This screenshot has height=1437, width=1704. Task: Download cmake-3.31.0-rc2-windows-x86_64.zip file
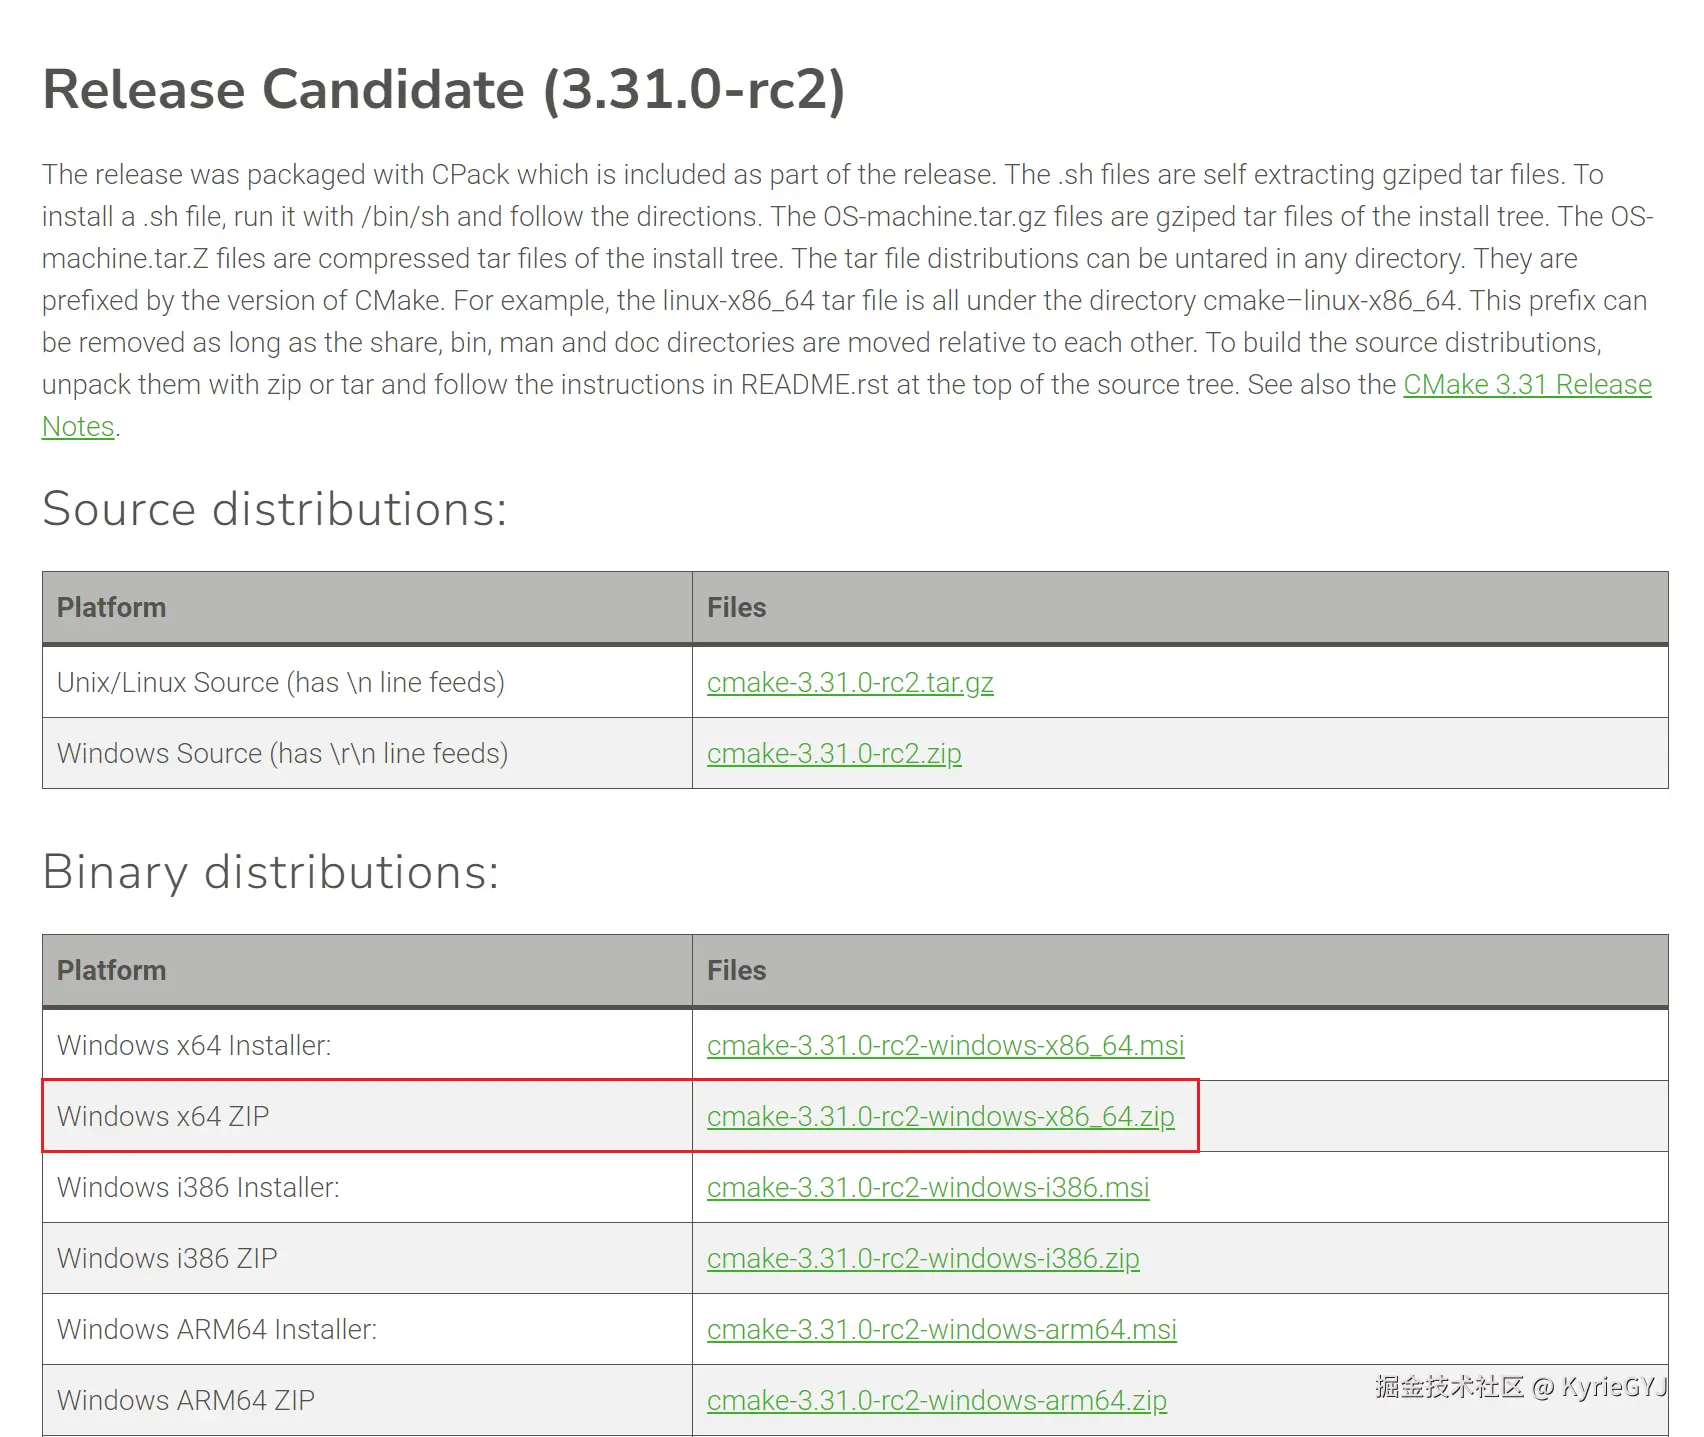tap(940, 1117)
